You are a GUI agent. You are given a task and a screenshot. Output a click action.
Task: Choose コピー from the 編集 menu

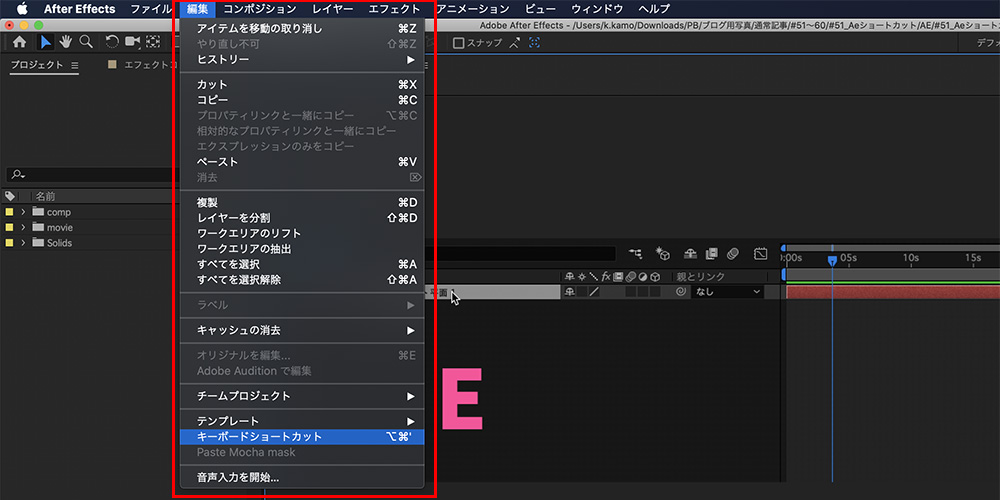(x=302, y=100)
